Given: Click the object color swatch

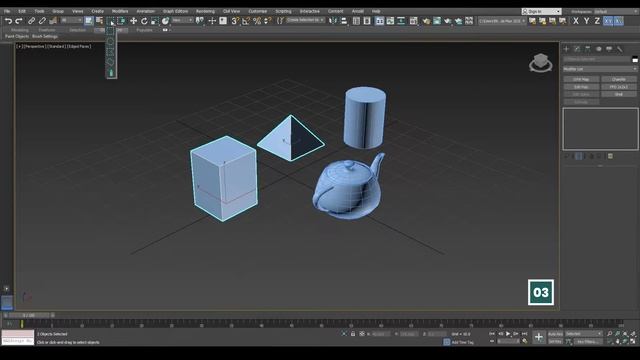Looking at the screenshot, I should click(635, 60).
